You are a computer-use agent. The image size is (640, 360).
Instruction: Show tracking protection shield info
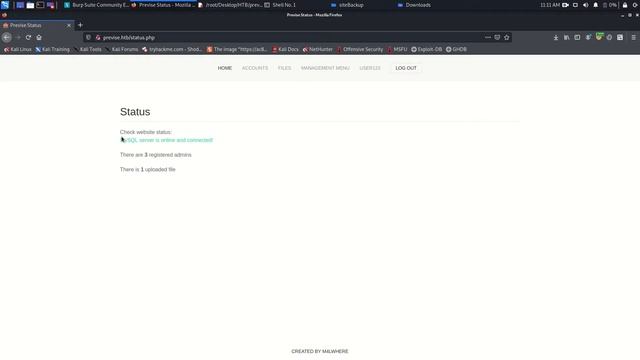pos(88,37)
